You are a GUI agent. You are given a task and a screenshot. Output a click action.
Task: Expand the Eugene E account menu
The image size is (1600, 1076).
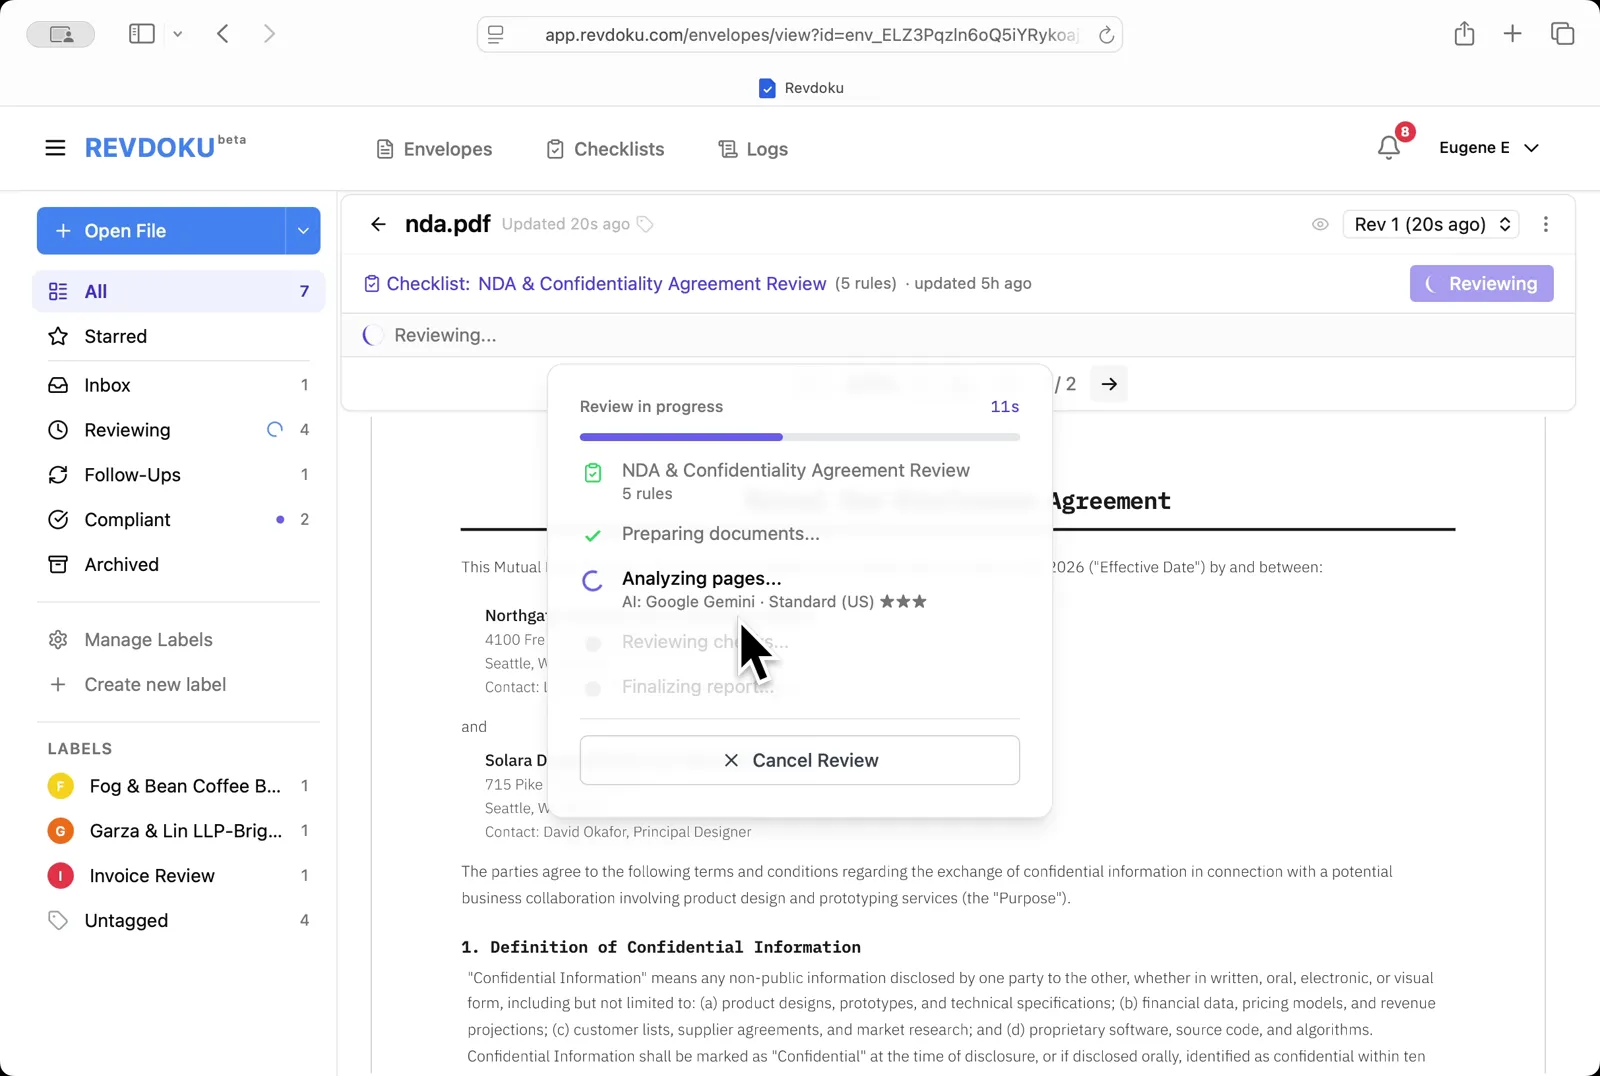[1489, 147]
